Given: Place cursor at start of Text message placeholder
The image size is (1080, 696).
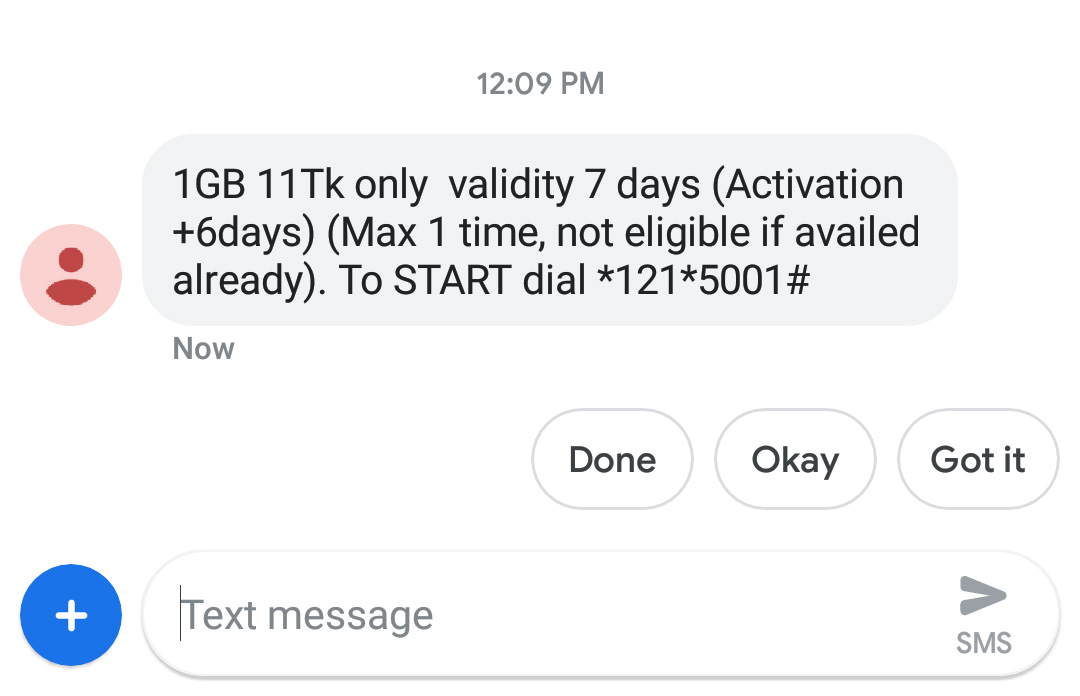Looking at the screenshot, I should [x=184, y=615].
